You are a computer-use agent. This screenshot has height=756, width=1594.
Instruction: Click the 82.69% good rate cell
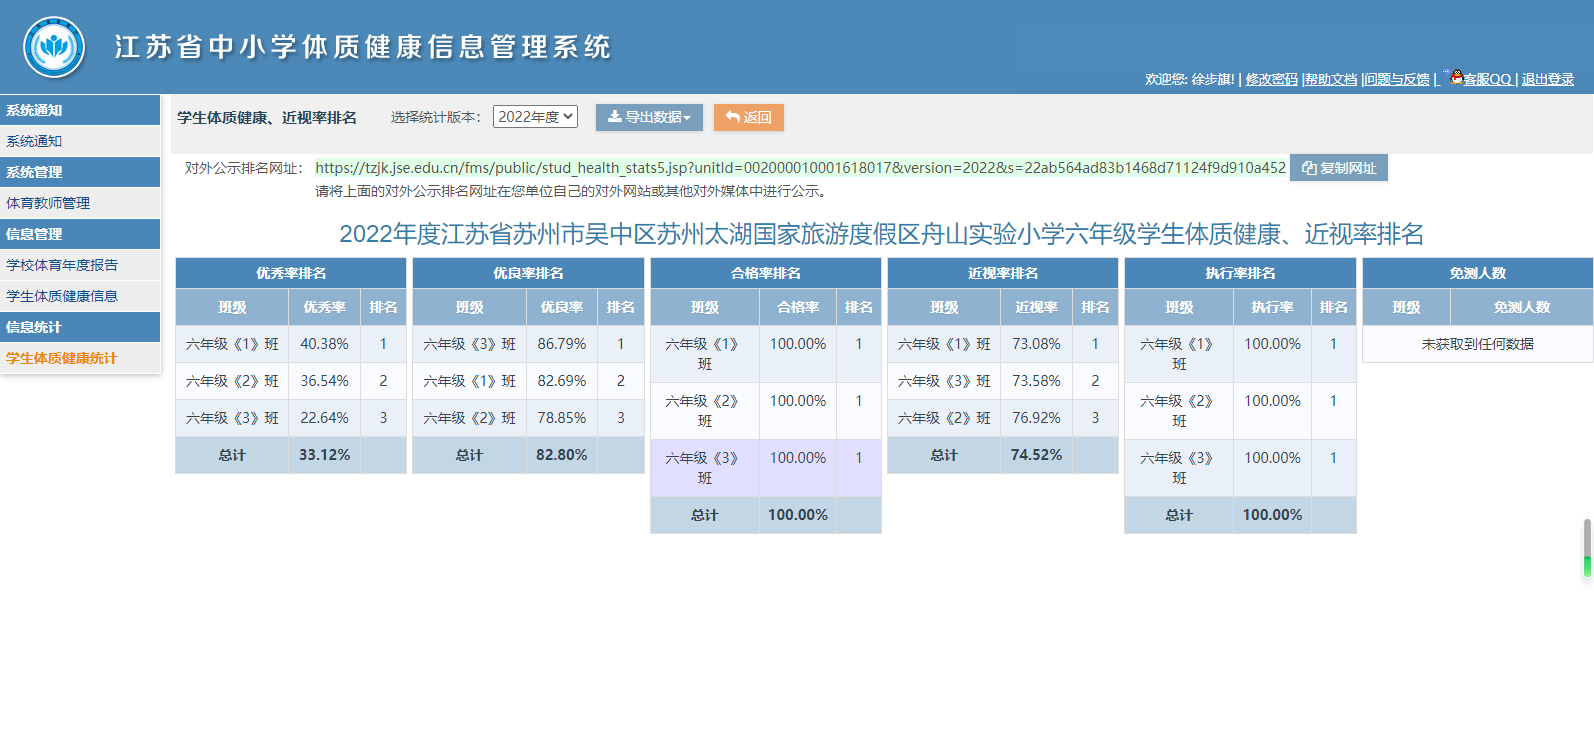[x=562, y=381]
